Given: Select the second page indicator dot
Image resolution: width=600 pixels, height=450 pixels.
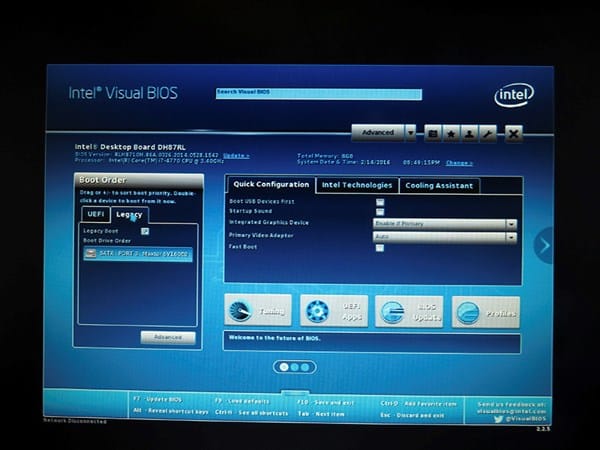Looking at the screenshot, I should click(x=295, y=367).
